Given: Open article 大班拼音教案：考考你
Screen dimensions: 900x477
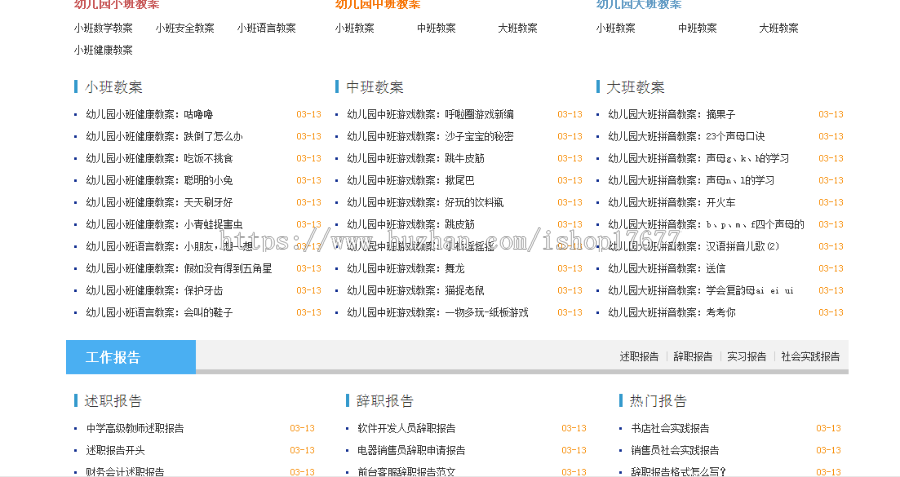Looking at the screenshot, I should (x=672, y=312).
